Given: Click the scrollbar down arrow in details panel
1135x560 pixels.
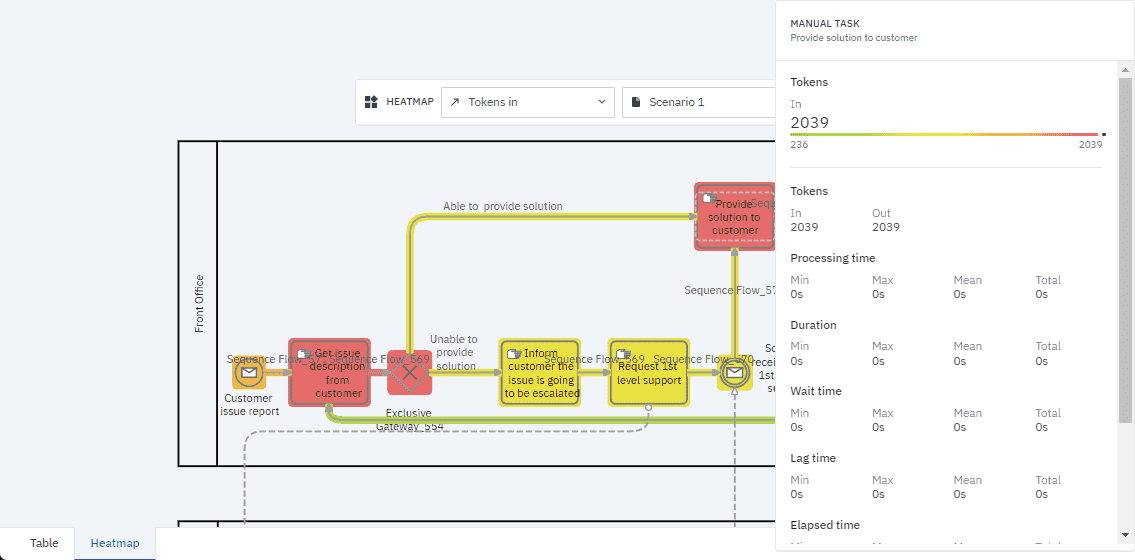Looking at the screenshot, I should [x=1125, y=535].
